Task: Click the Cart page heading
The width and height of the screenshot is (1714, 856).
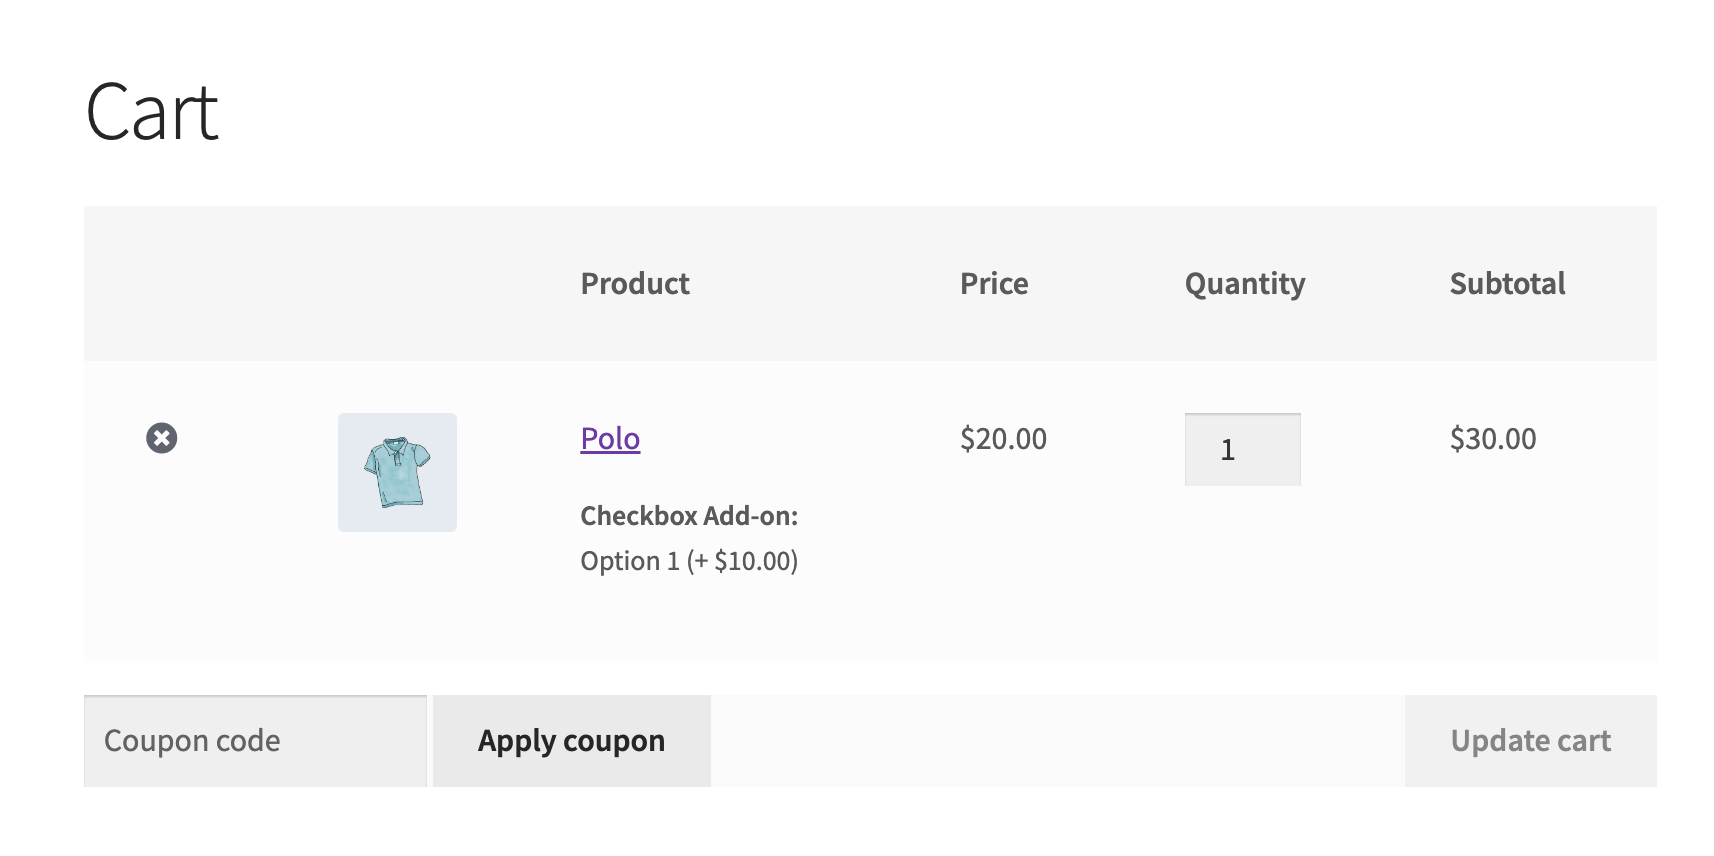Action: click(152, 113)
